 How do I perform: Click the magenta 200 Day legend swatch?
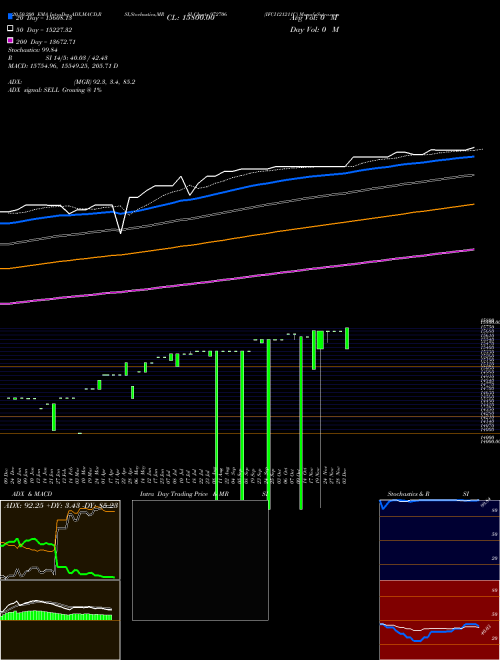tap(10, 40)
